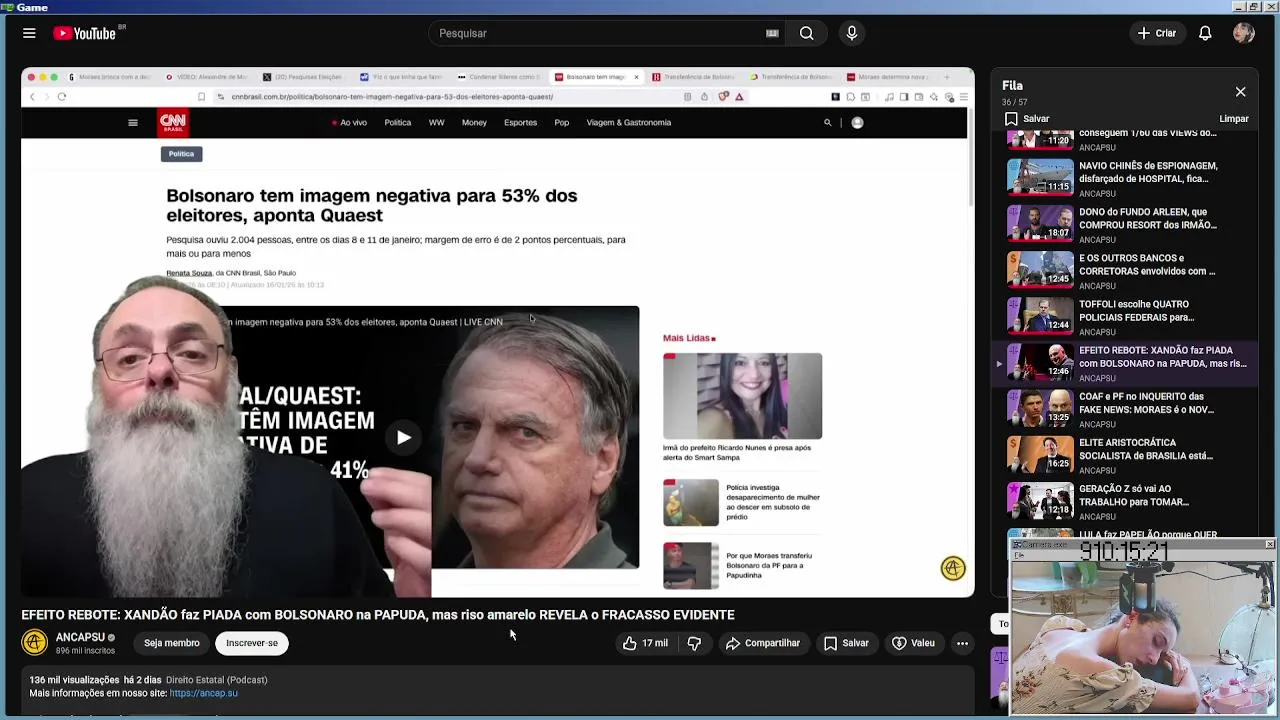Click the Game window title bar
Screen dimensions: 1280x720
tap(640, 7)
